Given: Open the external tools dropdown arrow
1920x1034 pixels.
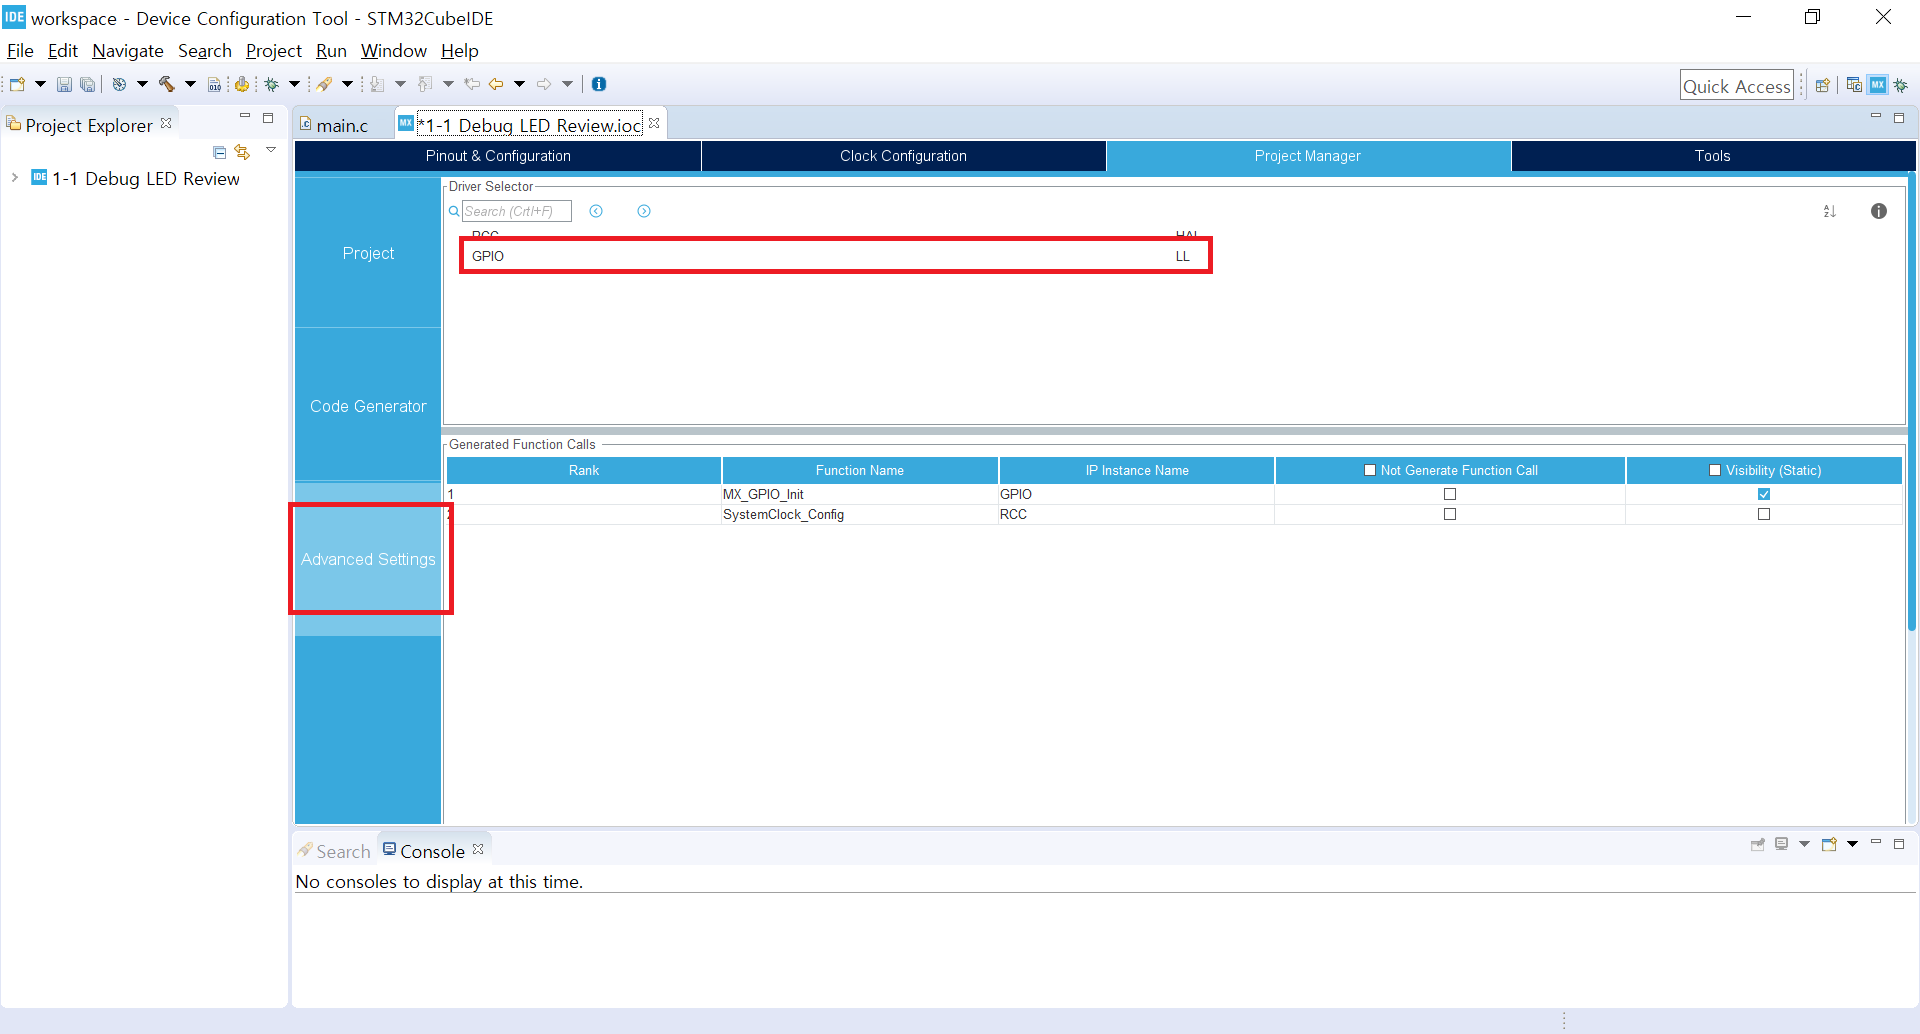Looking at the screenshot, I should point(348,85).
